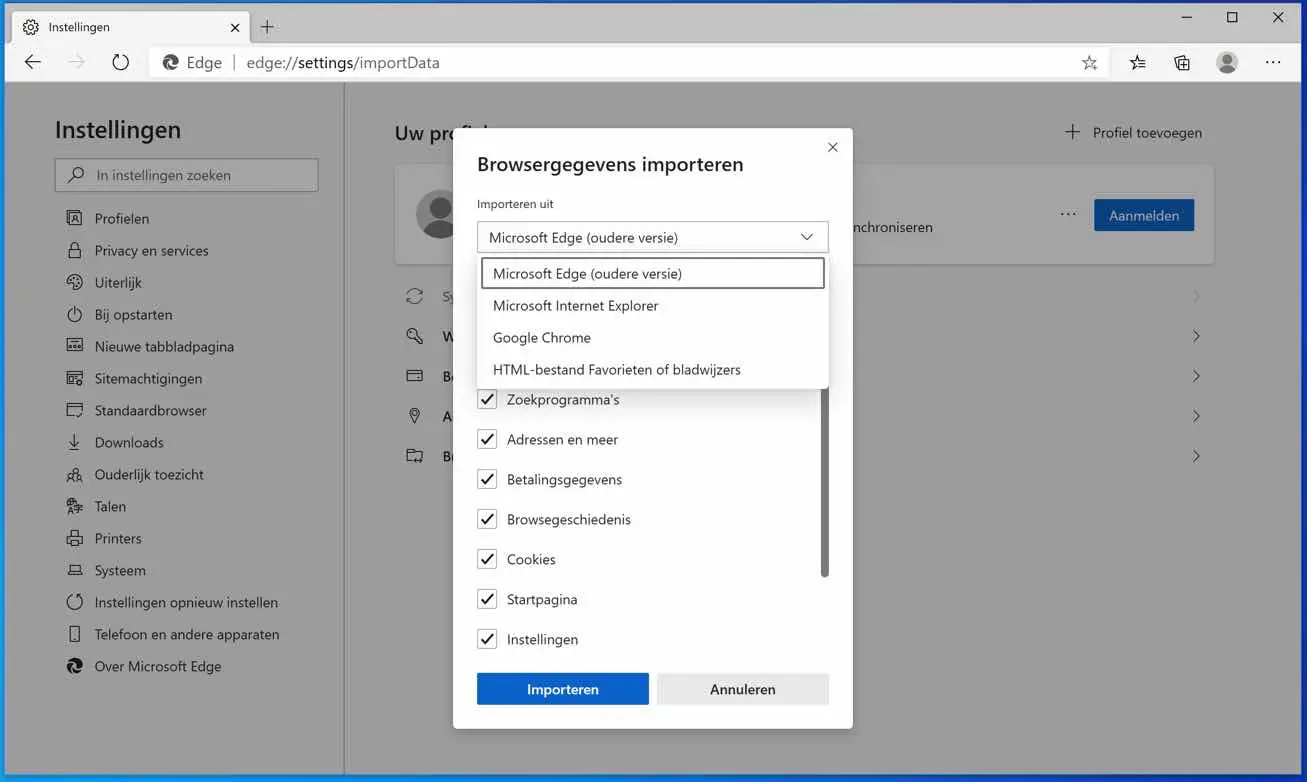The width and height of the screenshot is (1307, 782).
Task: Choose Google Chrome from the list
Action: (653, 337)
